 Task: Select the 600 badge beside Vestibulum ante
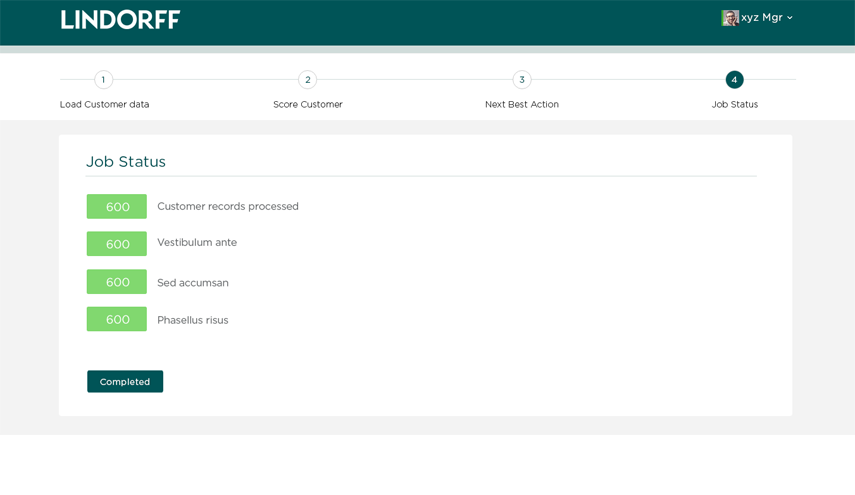point(117,244)
